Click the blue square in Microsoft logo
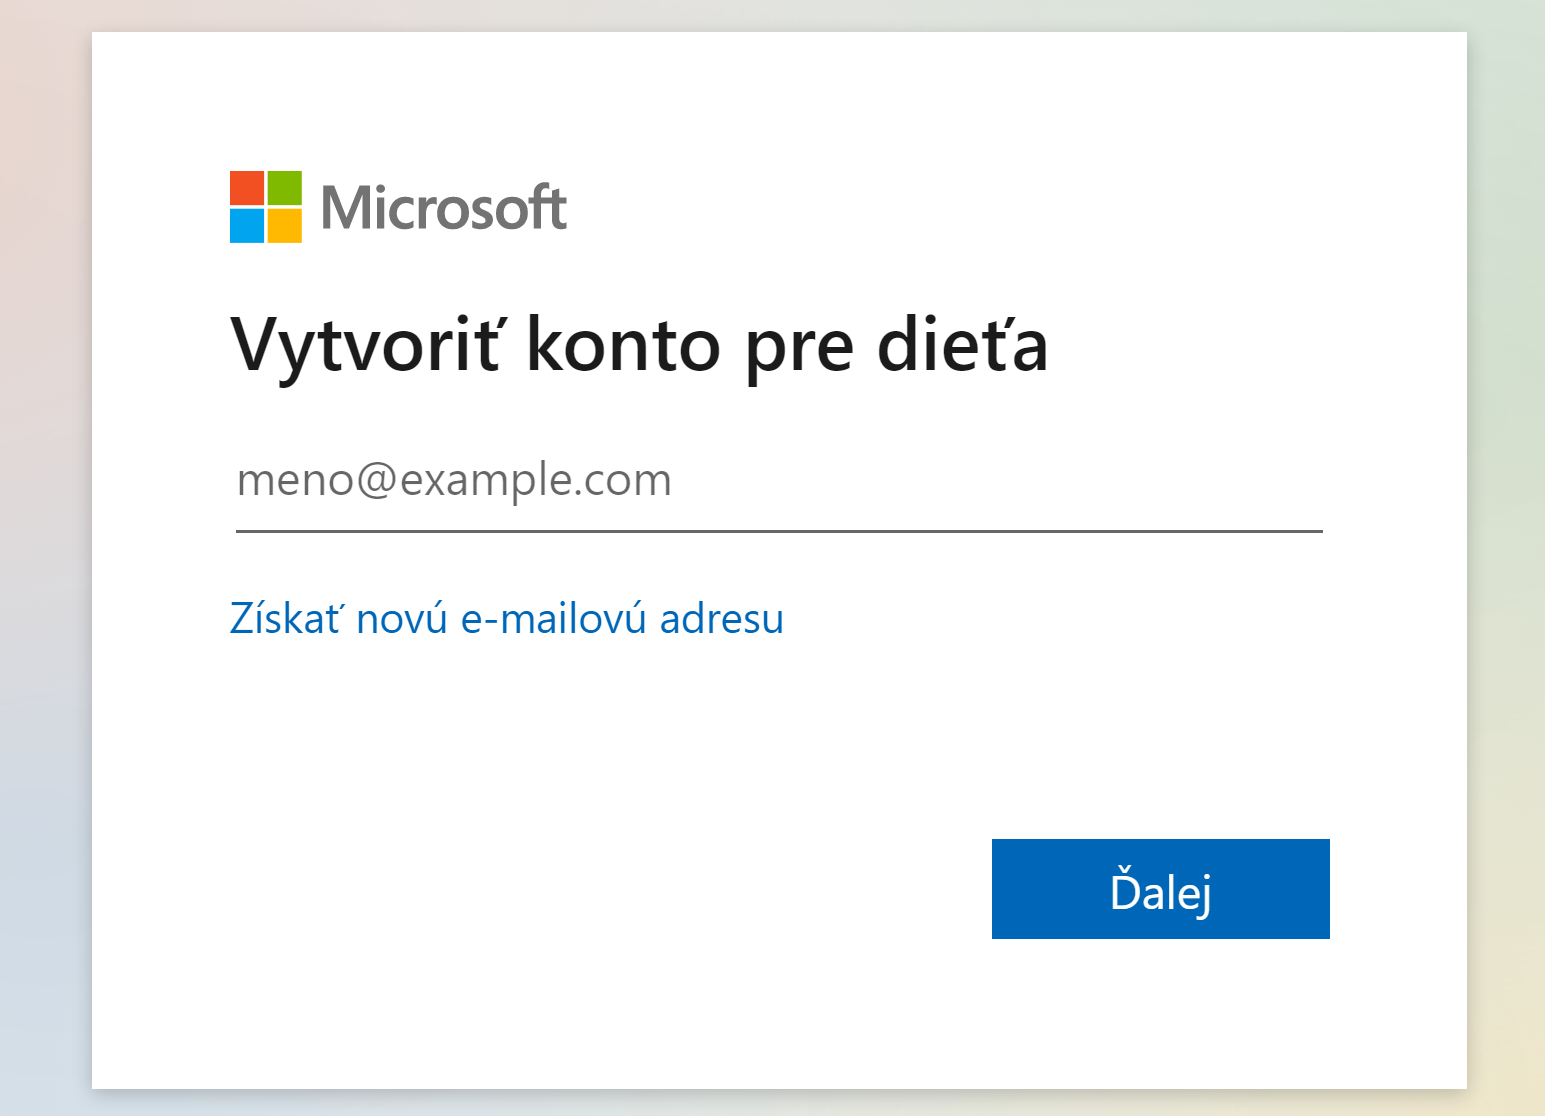 click(x=247, y=226)
